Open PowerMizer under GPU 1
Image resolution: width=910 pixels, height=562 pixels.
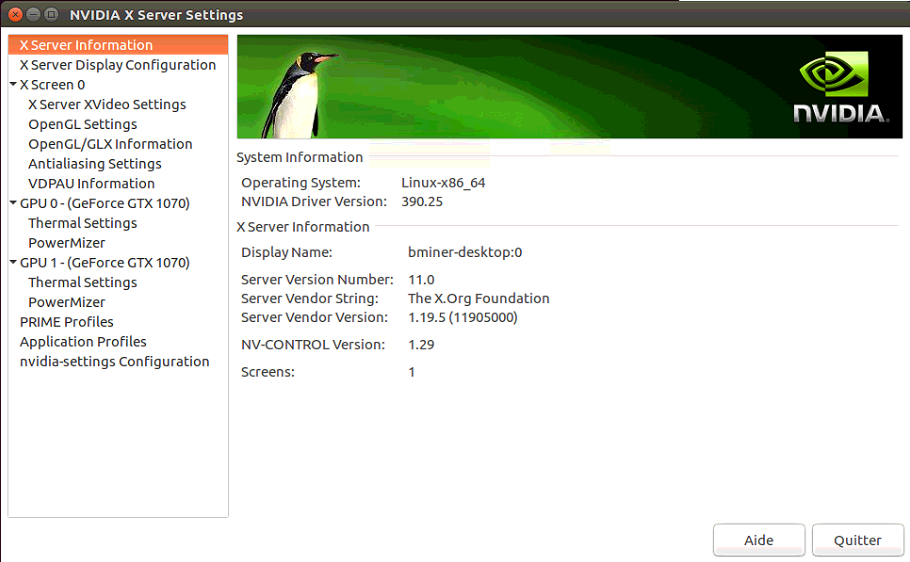point(67,302)
